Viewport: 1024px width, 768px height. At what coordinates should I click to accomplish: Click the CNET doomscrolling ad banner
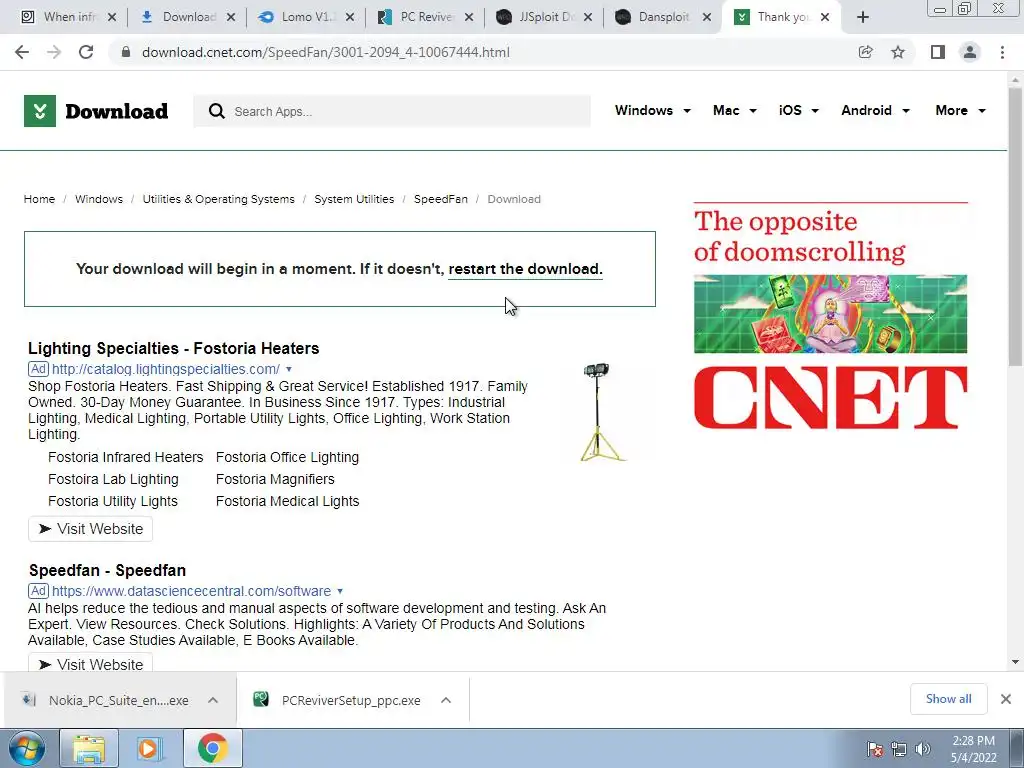tap(830, 317)
